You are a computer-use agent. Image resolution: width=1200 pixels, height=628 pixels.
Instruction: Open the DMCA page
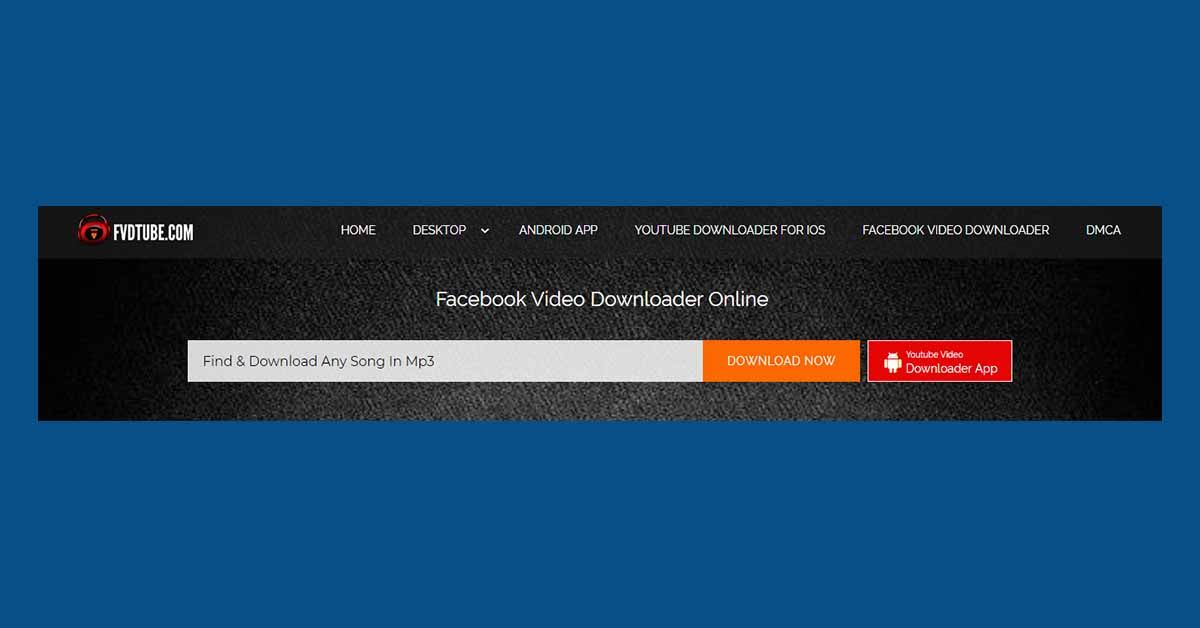1103,230
